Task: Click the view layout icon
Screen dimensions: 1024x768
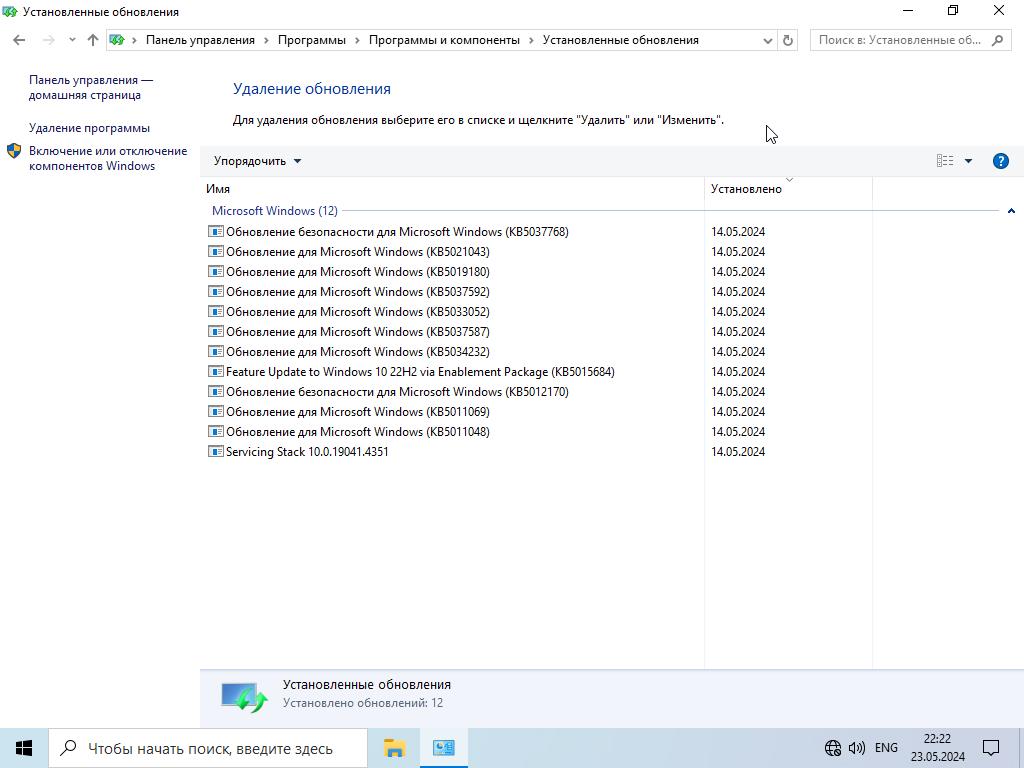Action: pos(944,161)
